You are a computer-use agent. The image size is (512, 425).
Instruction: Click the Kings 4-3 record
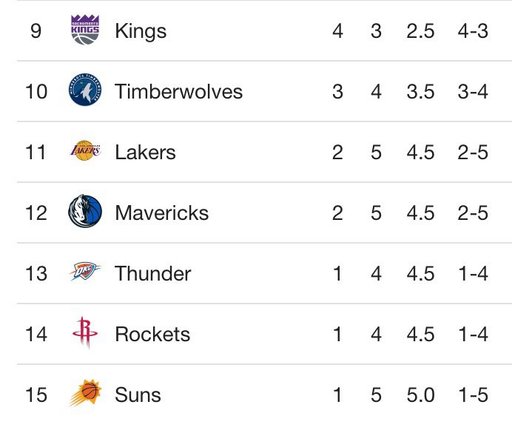pos(473,31)
